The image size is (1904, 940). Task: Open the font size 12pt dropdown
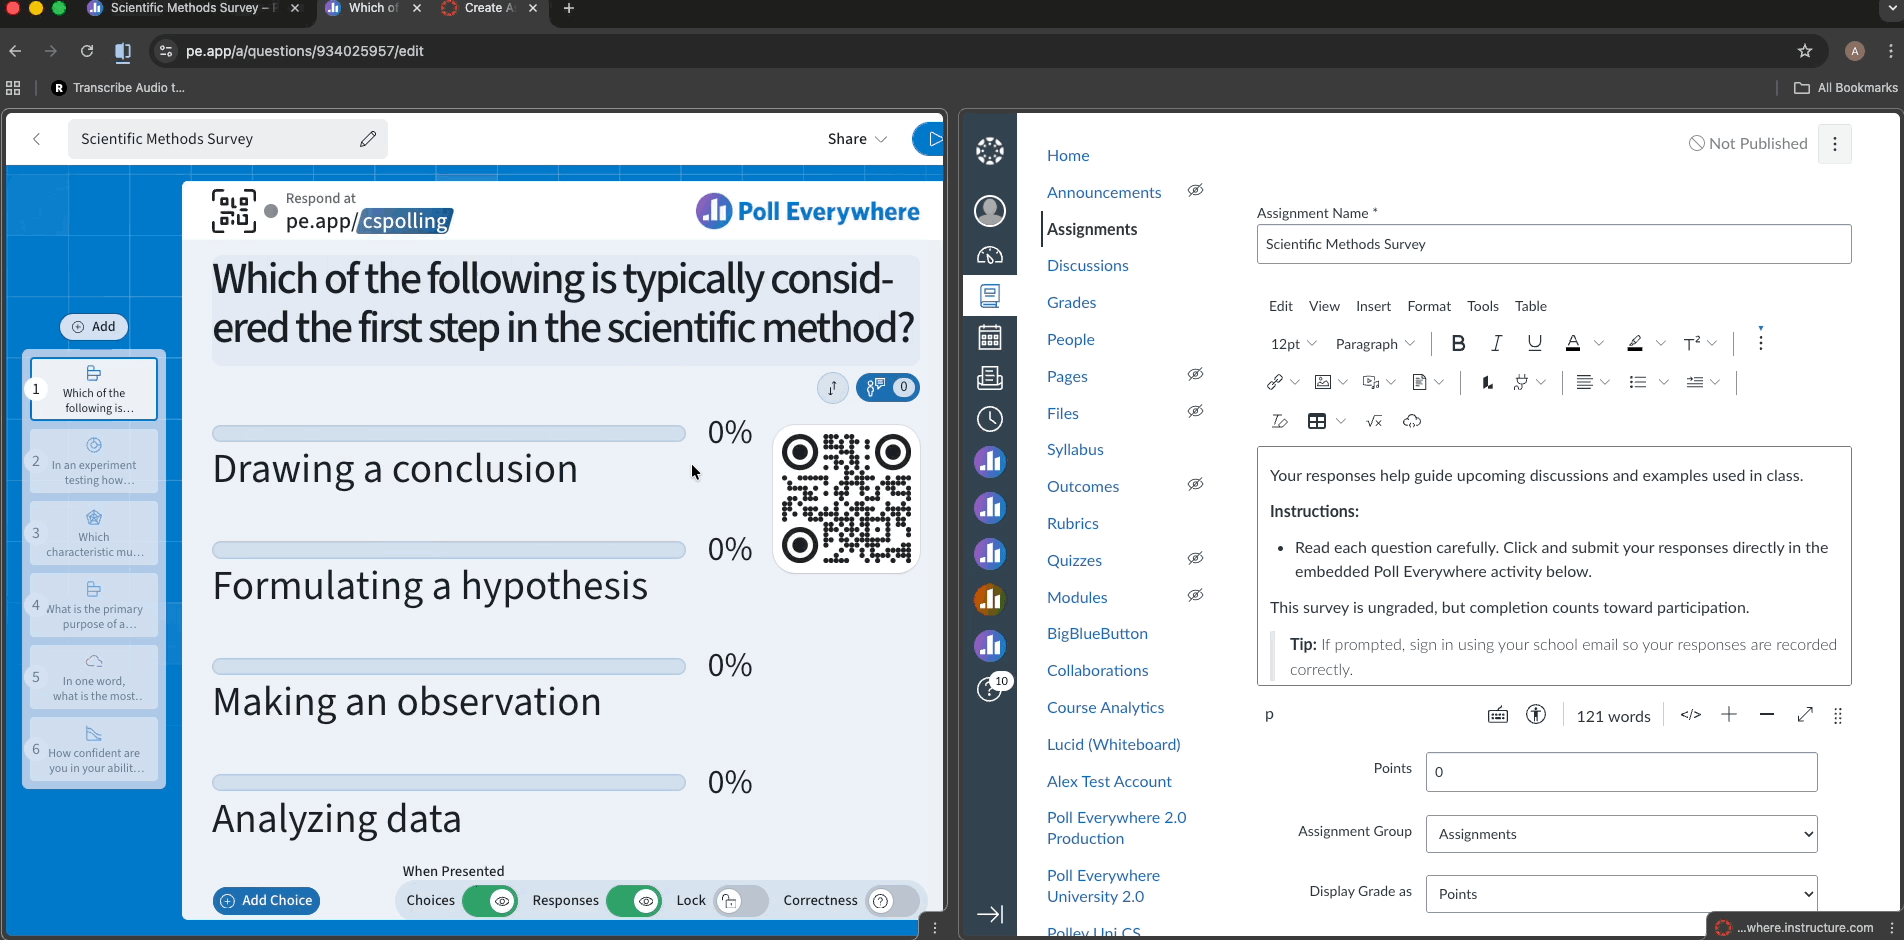tap(1294, 343)
